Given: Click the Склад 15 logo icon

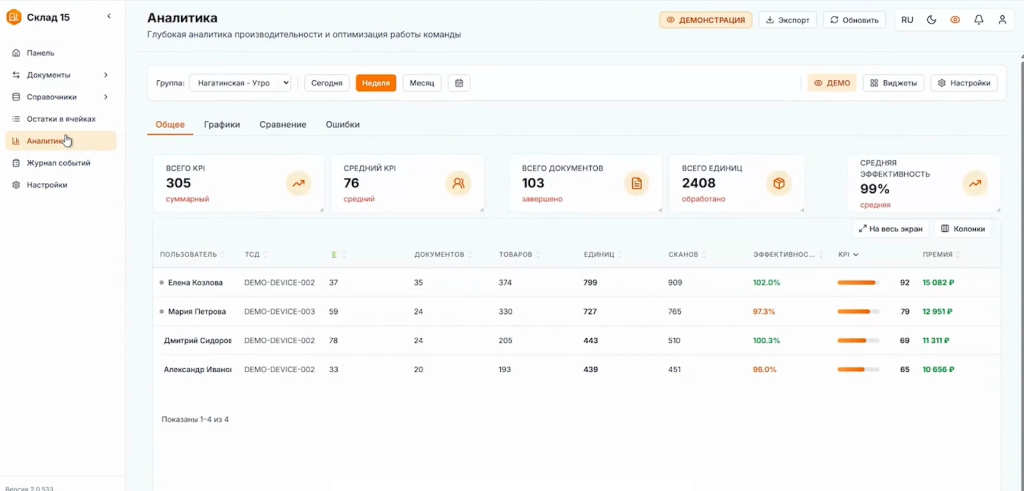Looking at the screenshot, I should point(14,17).
